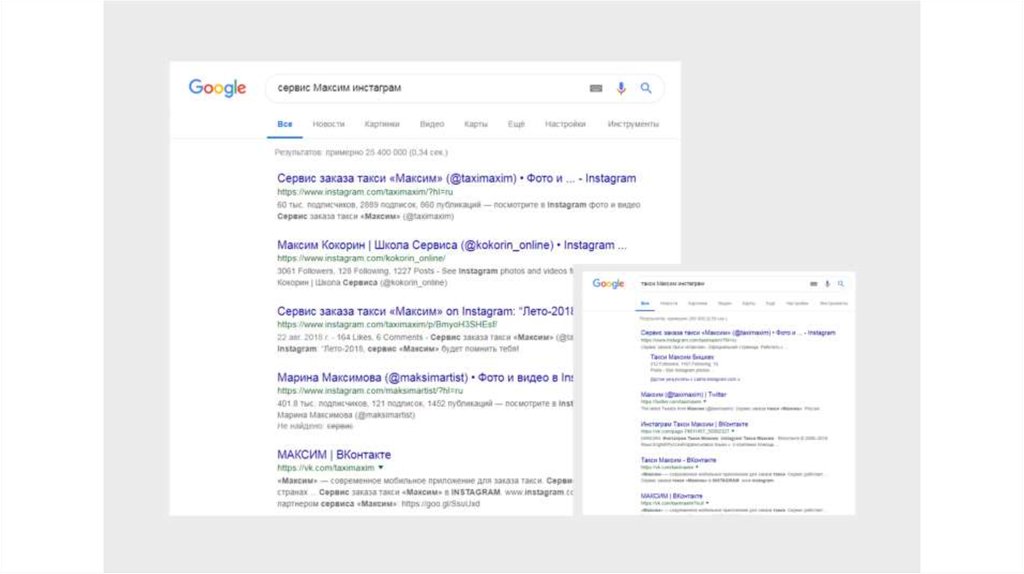
Task: Open the Ещё menu in the large page
Action: (516, 124)
